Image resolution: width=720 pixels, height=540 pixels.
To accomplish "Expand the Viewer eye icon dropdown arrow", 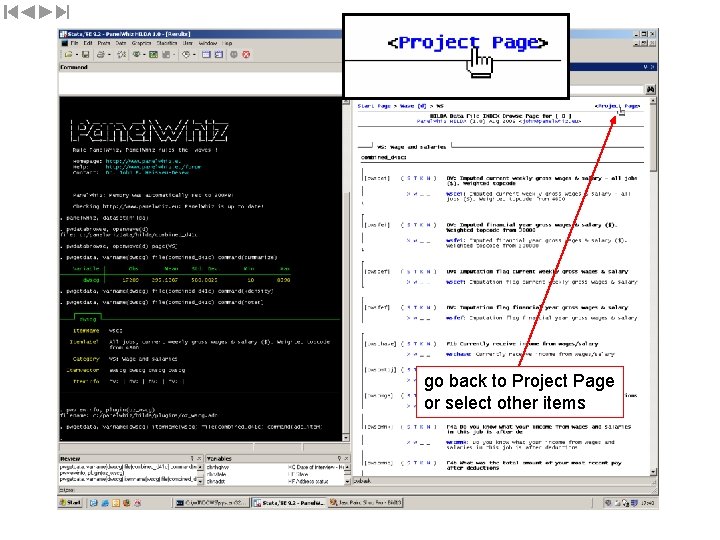I will coord(144,55).
